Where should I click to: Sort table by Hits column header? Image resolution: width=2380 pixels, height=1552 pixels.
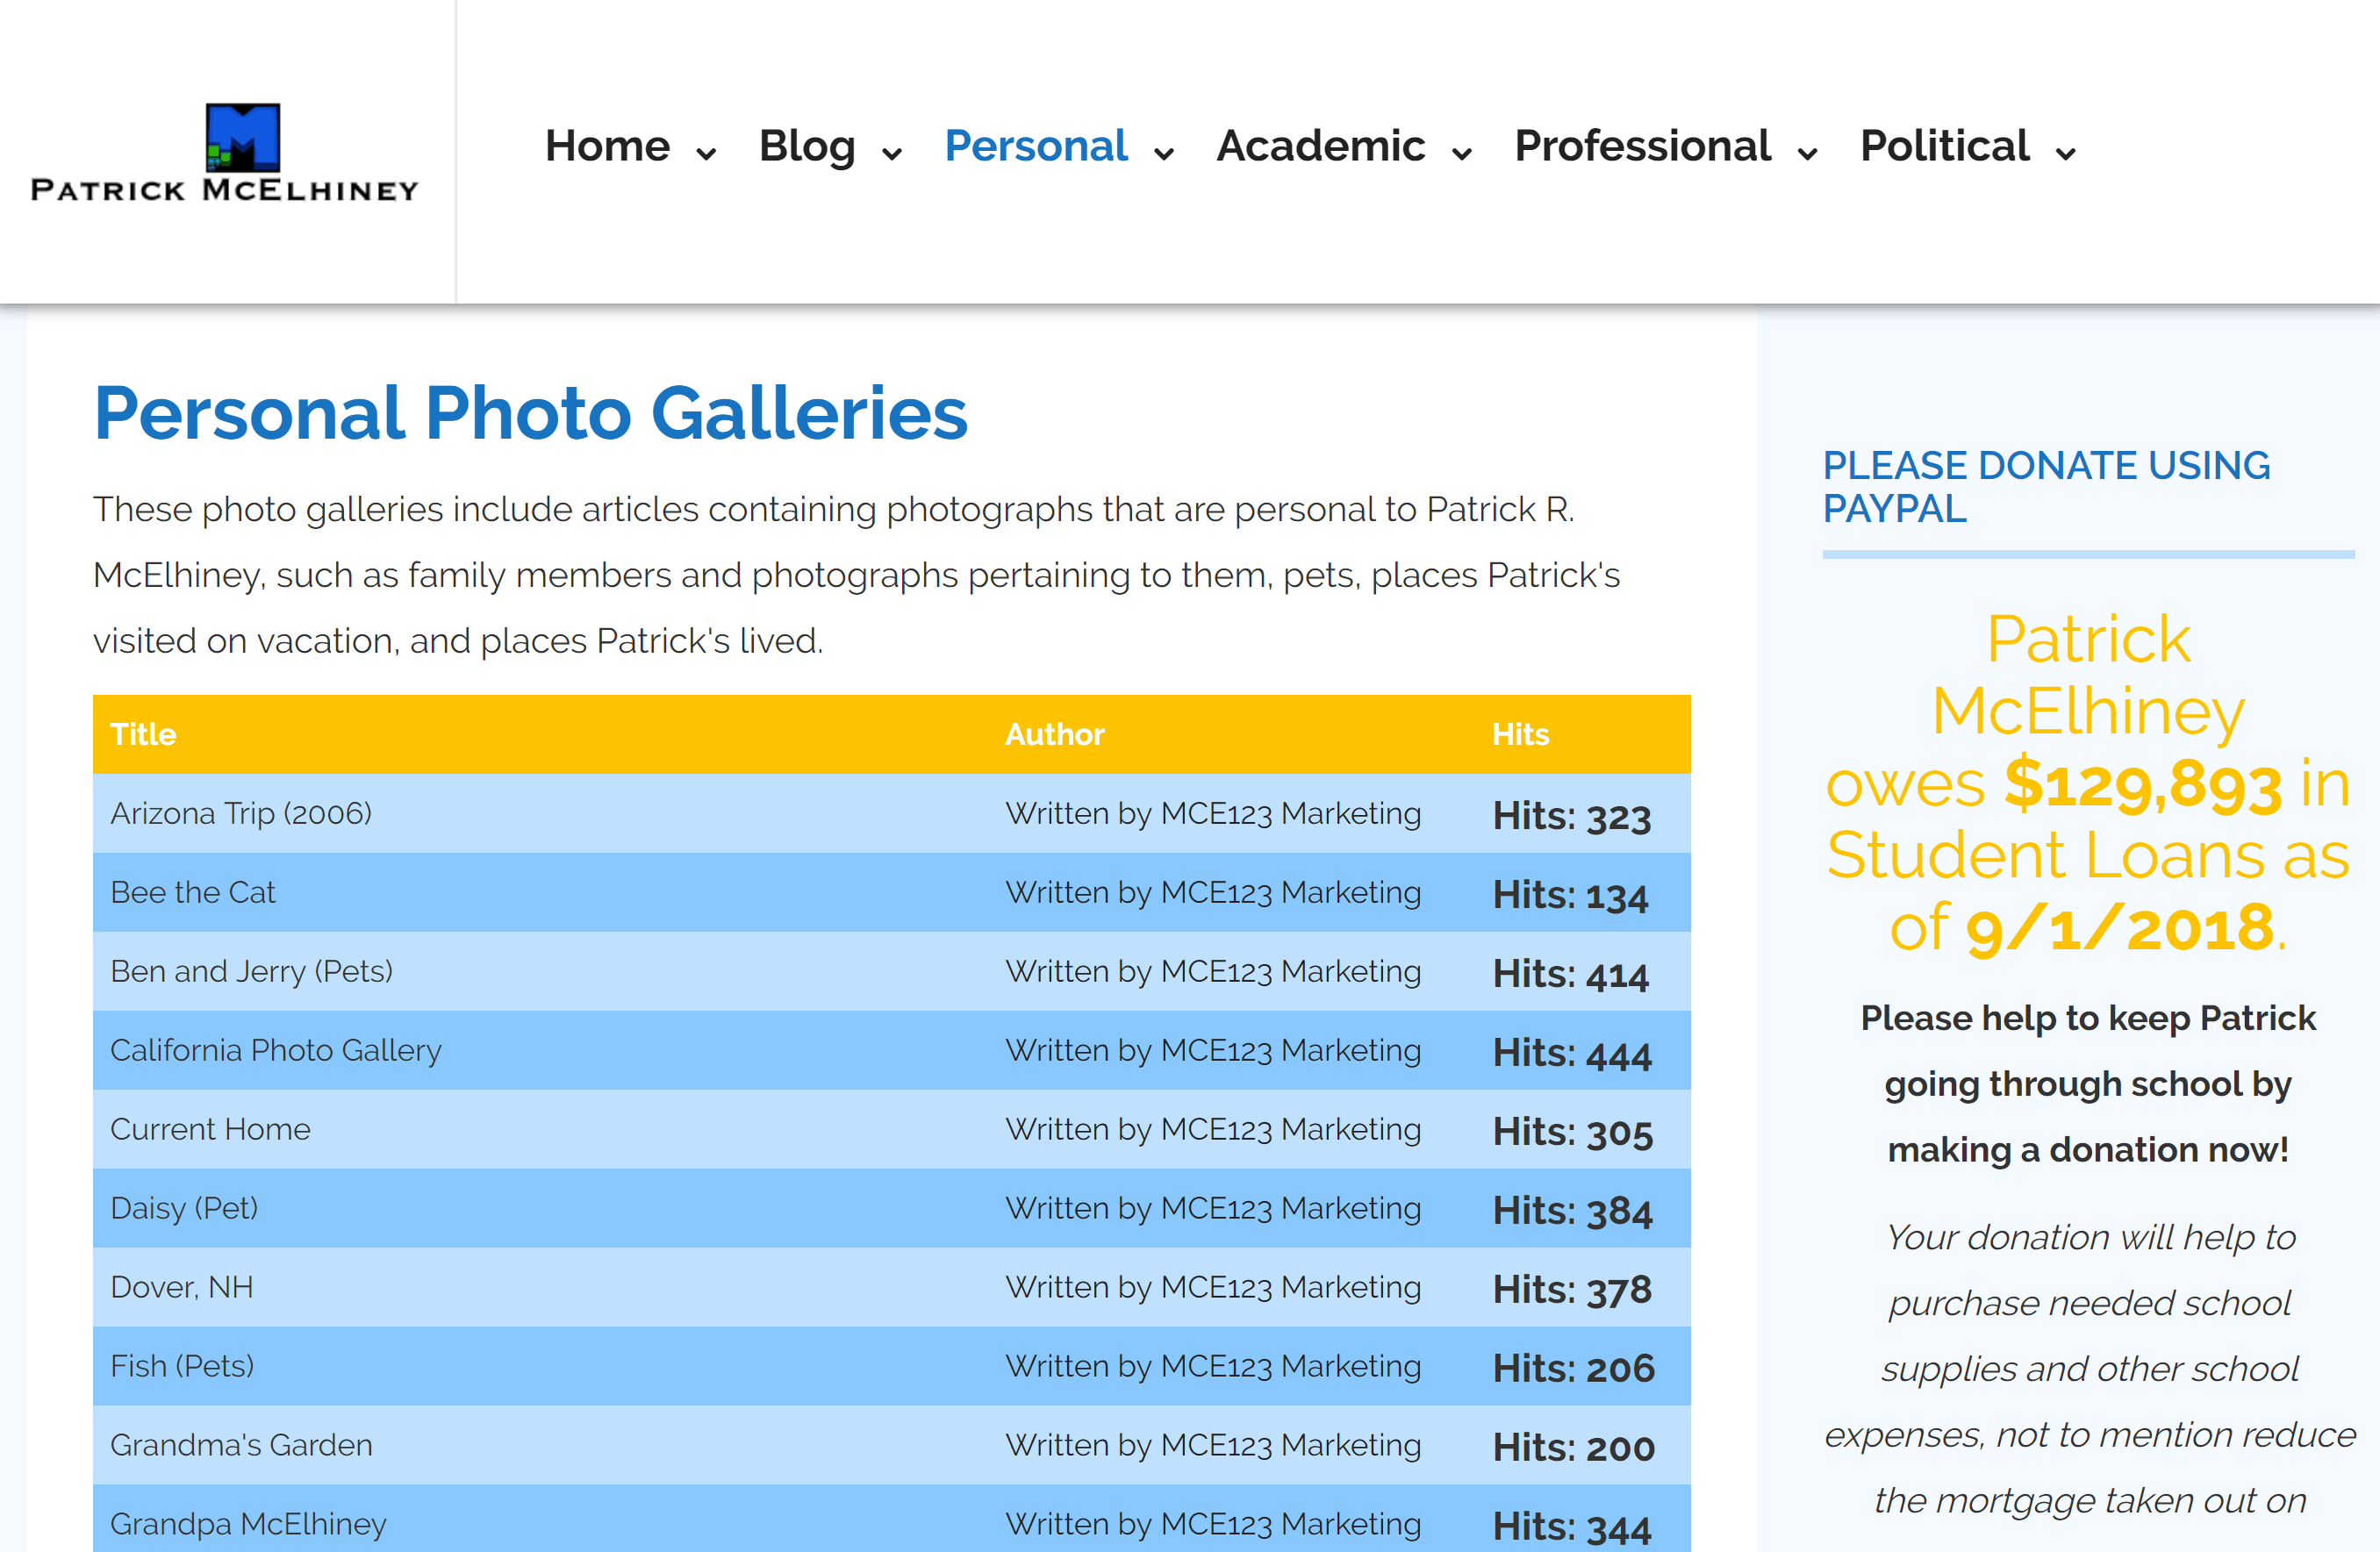(1520, 734)
